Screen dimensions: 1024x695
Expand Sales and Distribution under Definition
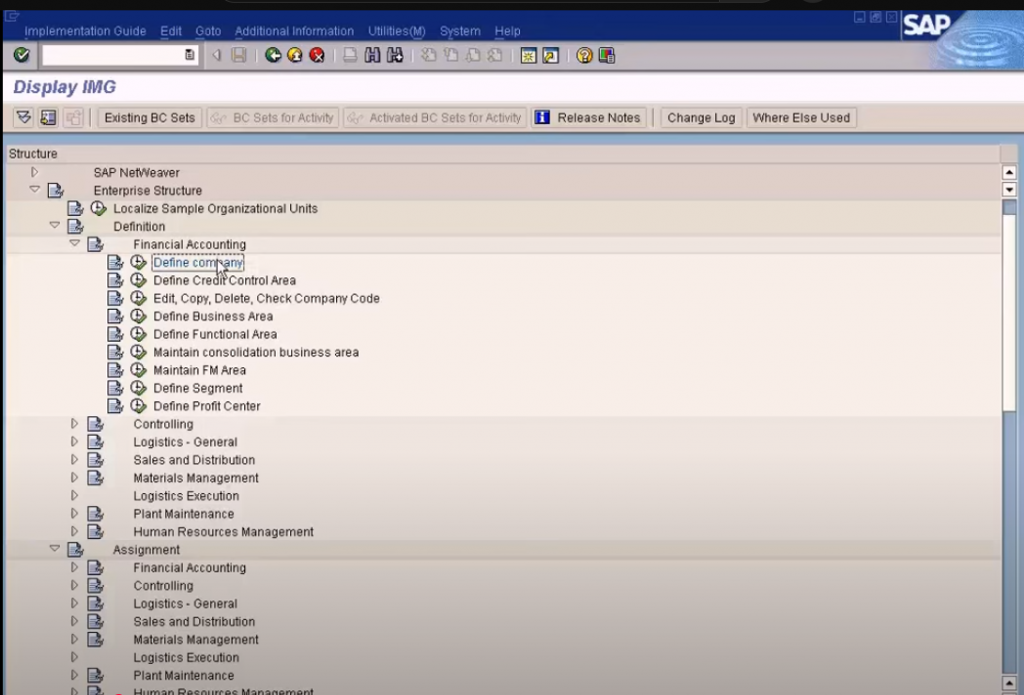74,460
